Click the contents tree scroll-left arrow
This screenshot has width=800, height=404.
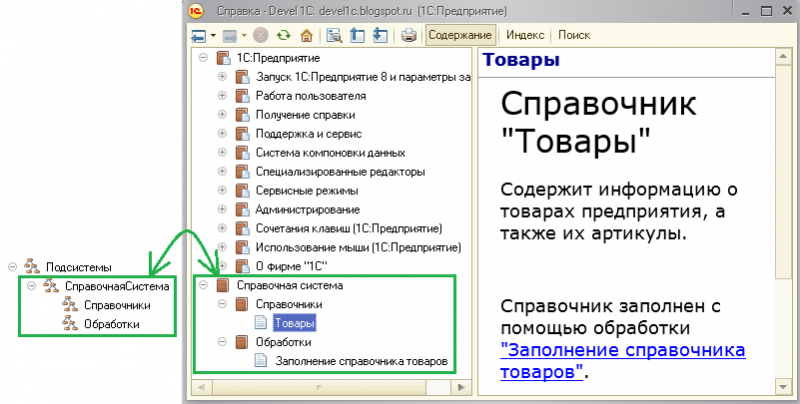pos(201,387)
